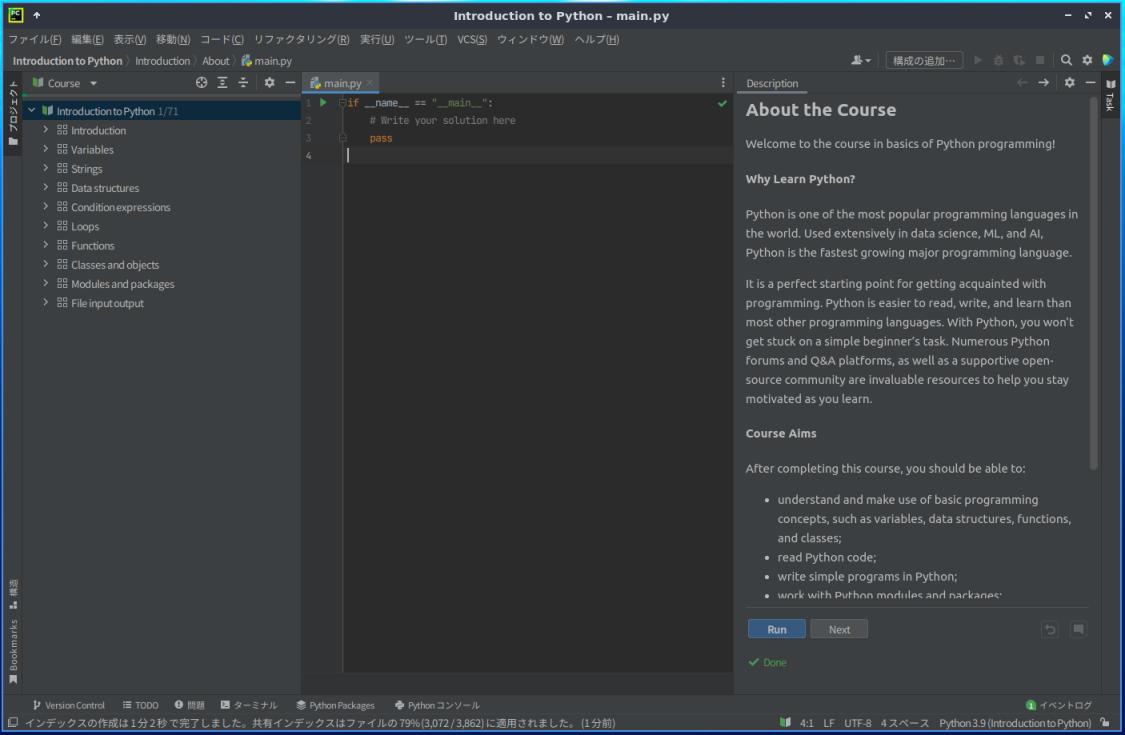Expand the Functions lesson chevron
The width and height of the screenshot is (1125, 735).
[x=46, y=245]
